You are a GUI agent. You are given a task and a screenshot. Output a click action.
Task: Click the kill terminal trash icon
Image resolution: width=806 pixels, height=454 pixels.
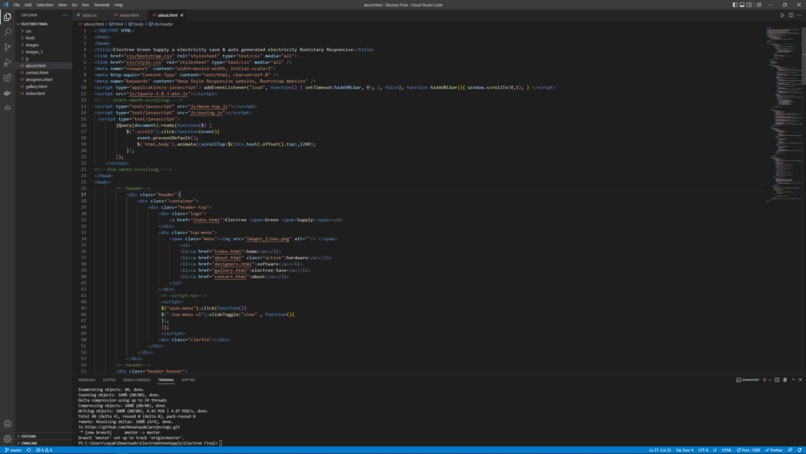(785, 380)
